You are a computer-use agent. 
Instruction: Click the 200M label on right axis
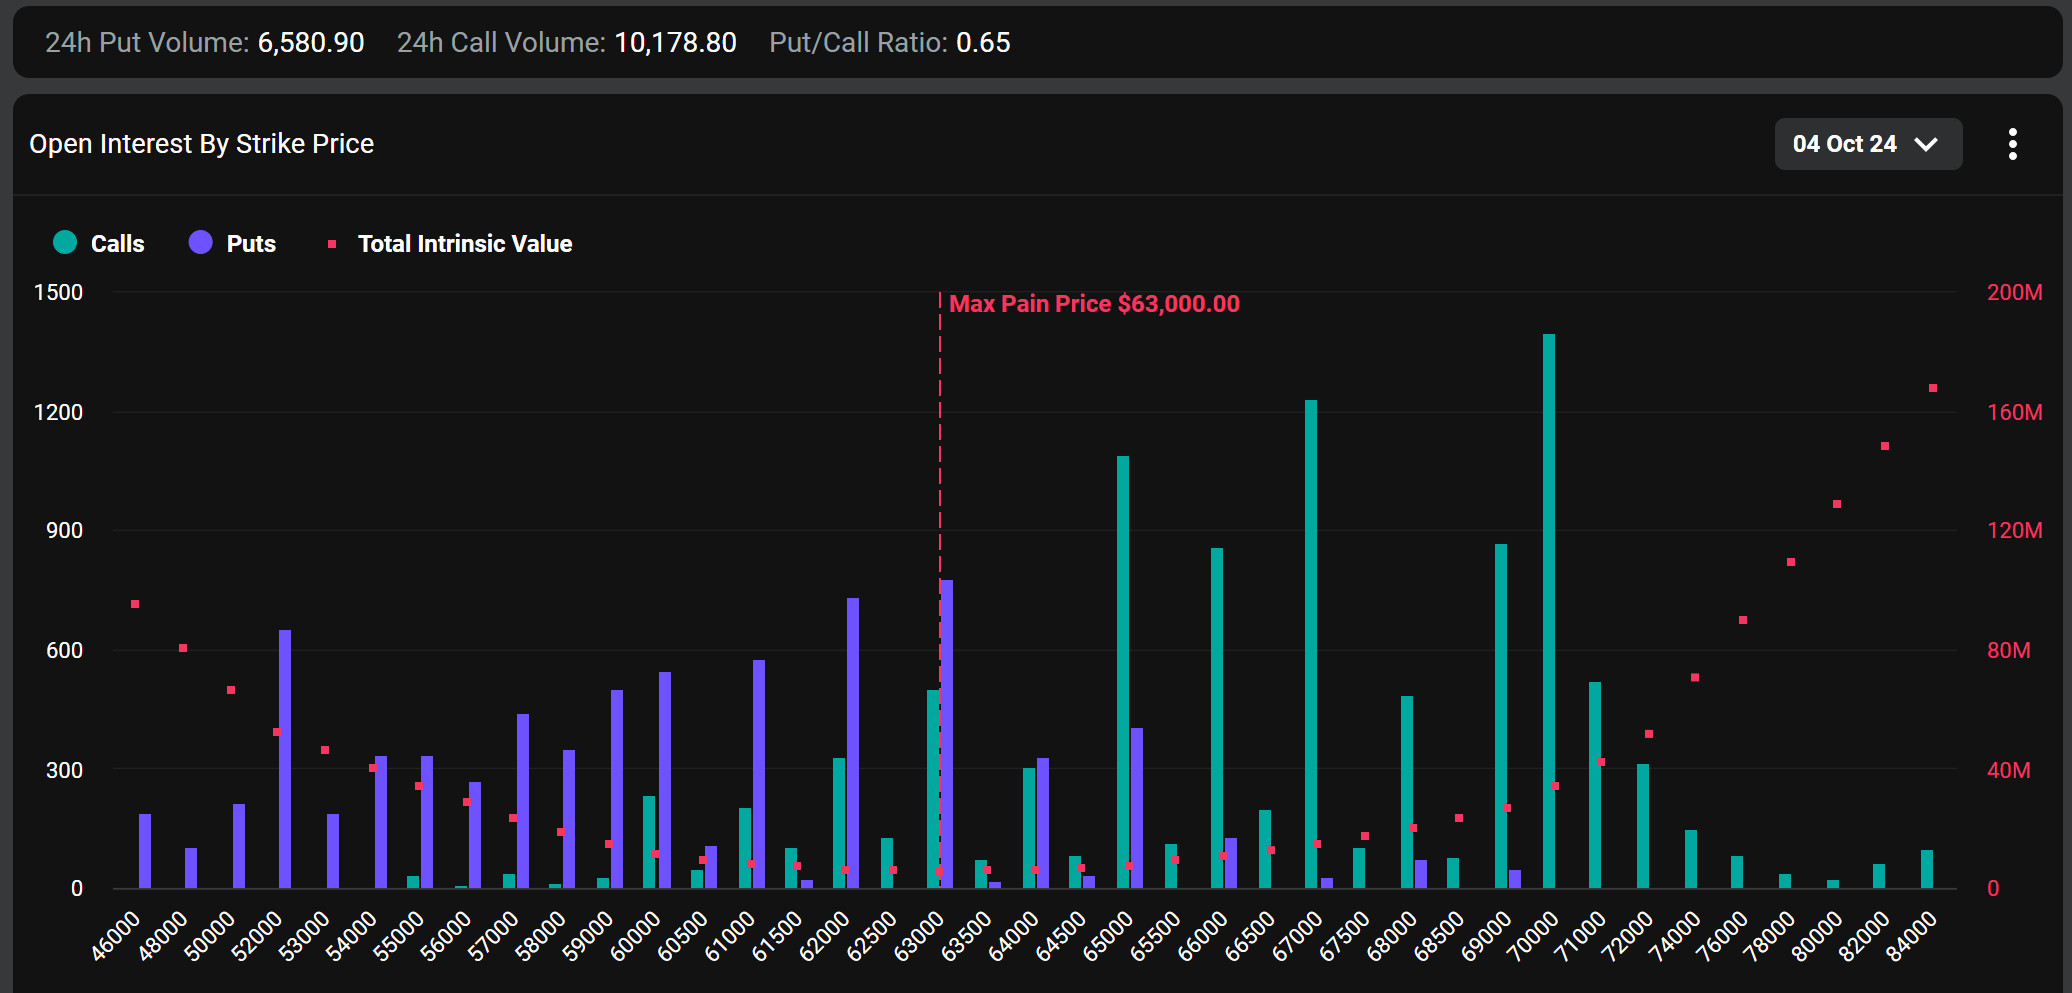click(x=2015, y=292)
